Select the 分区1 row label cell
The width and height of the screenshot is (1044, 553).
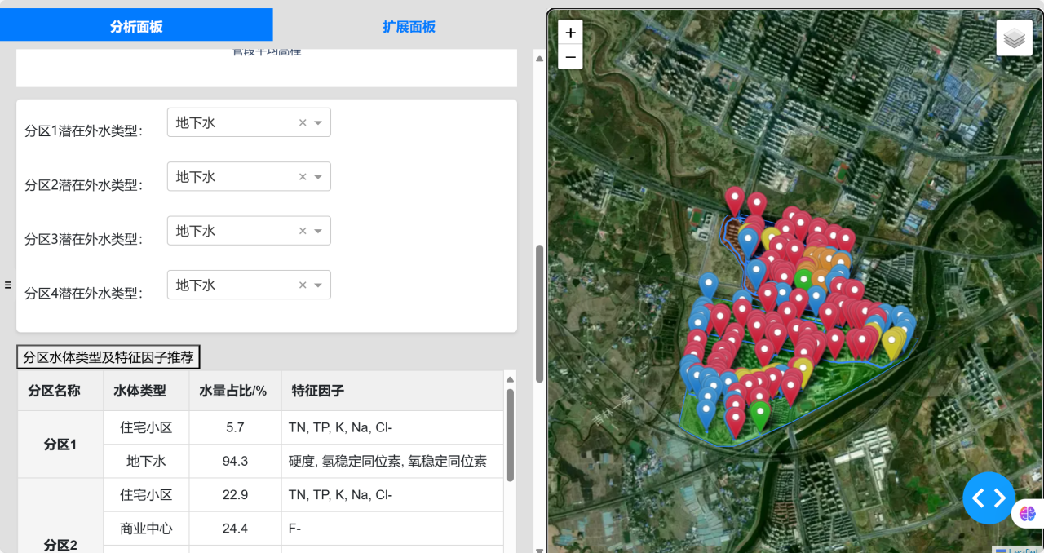point(61,445)
